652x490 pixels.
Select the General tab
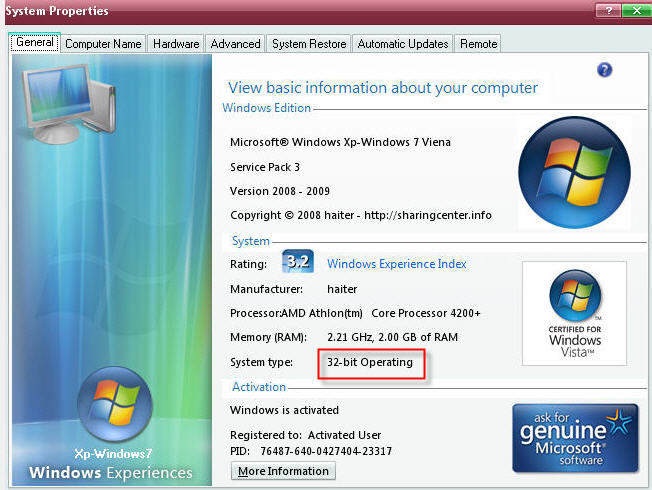(35, 42)
